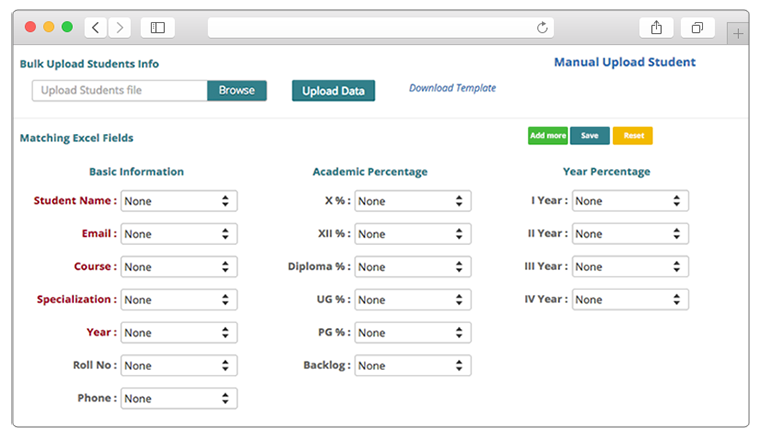Open the IV Year dropdown

coord(630,299)
